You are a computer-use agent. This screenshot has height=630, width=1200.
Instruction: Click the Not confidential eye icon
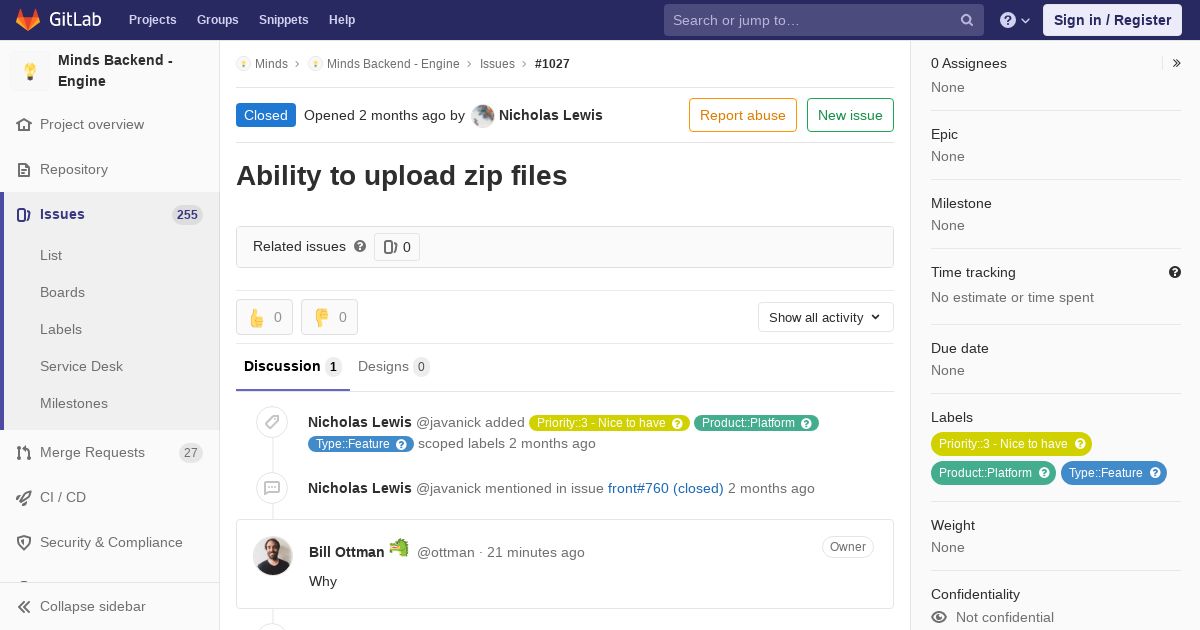(939, 617)
